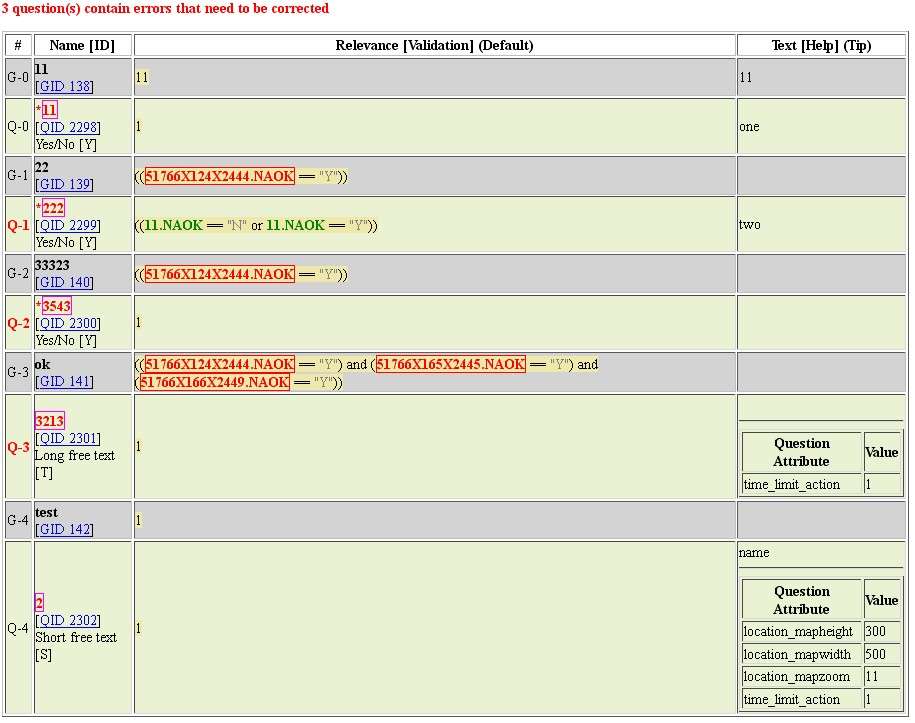The width and height of the screenshot is (915, 723).
Task: Click the boxed question code 11 in row Q-0
Action: click(x=49, y=110)
